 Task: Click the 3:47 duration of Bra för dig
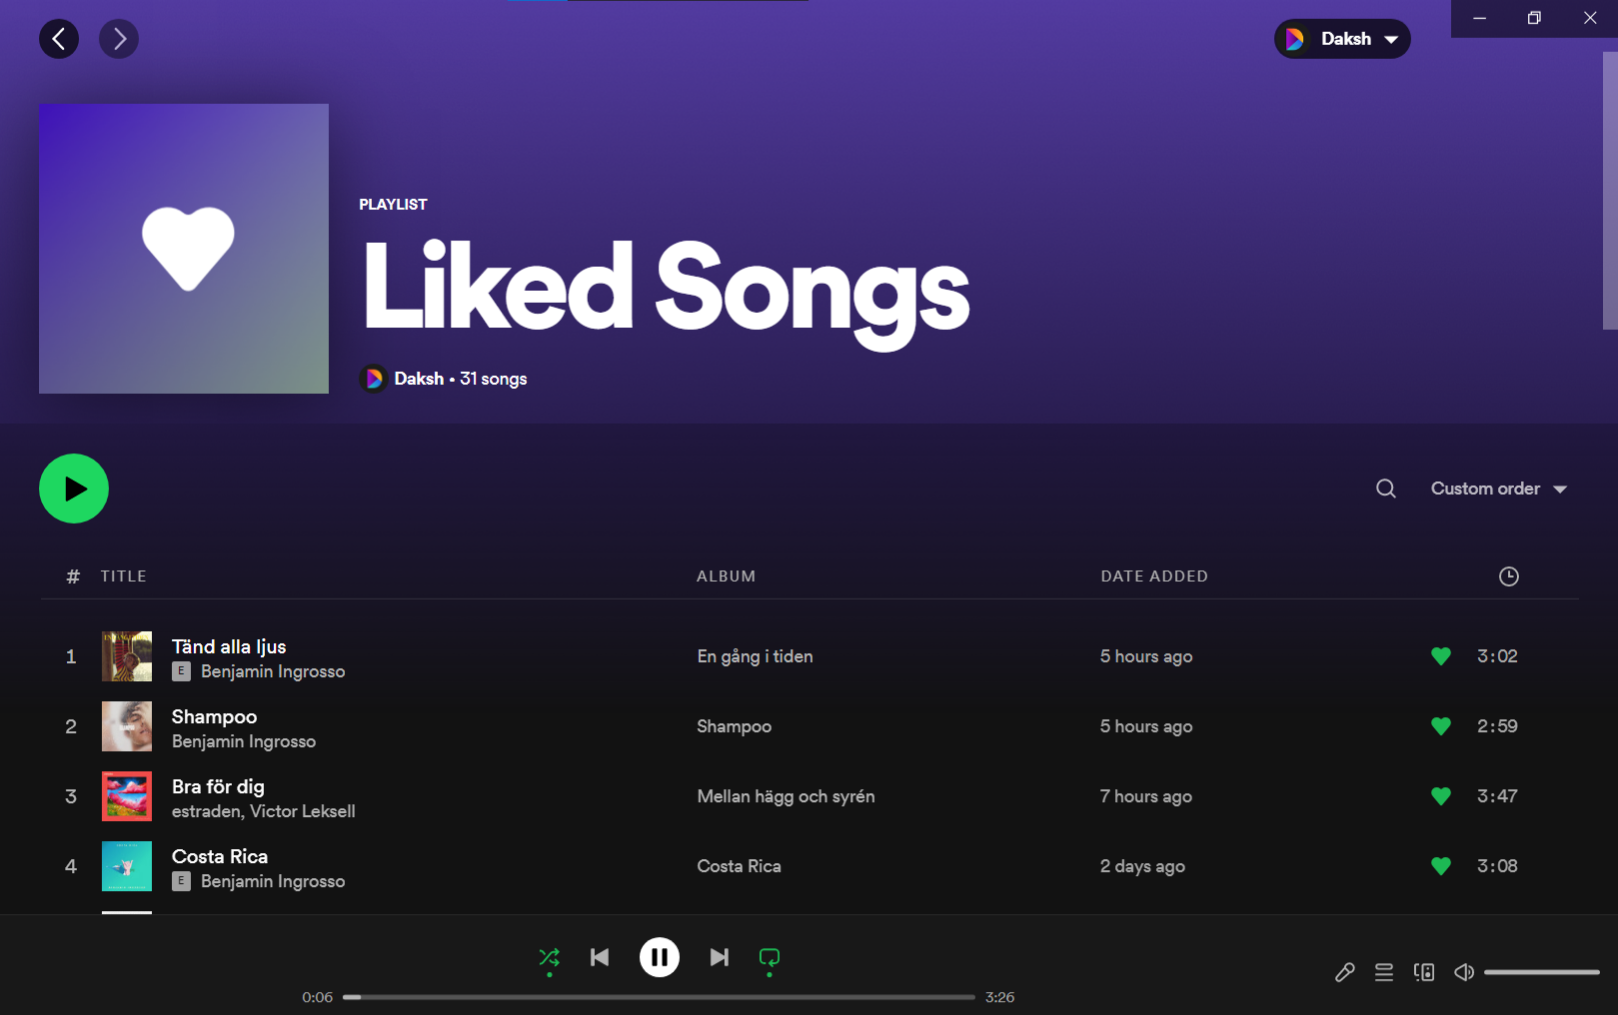(1497, 796)
